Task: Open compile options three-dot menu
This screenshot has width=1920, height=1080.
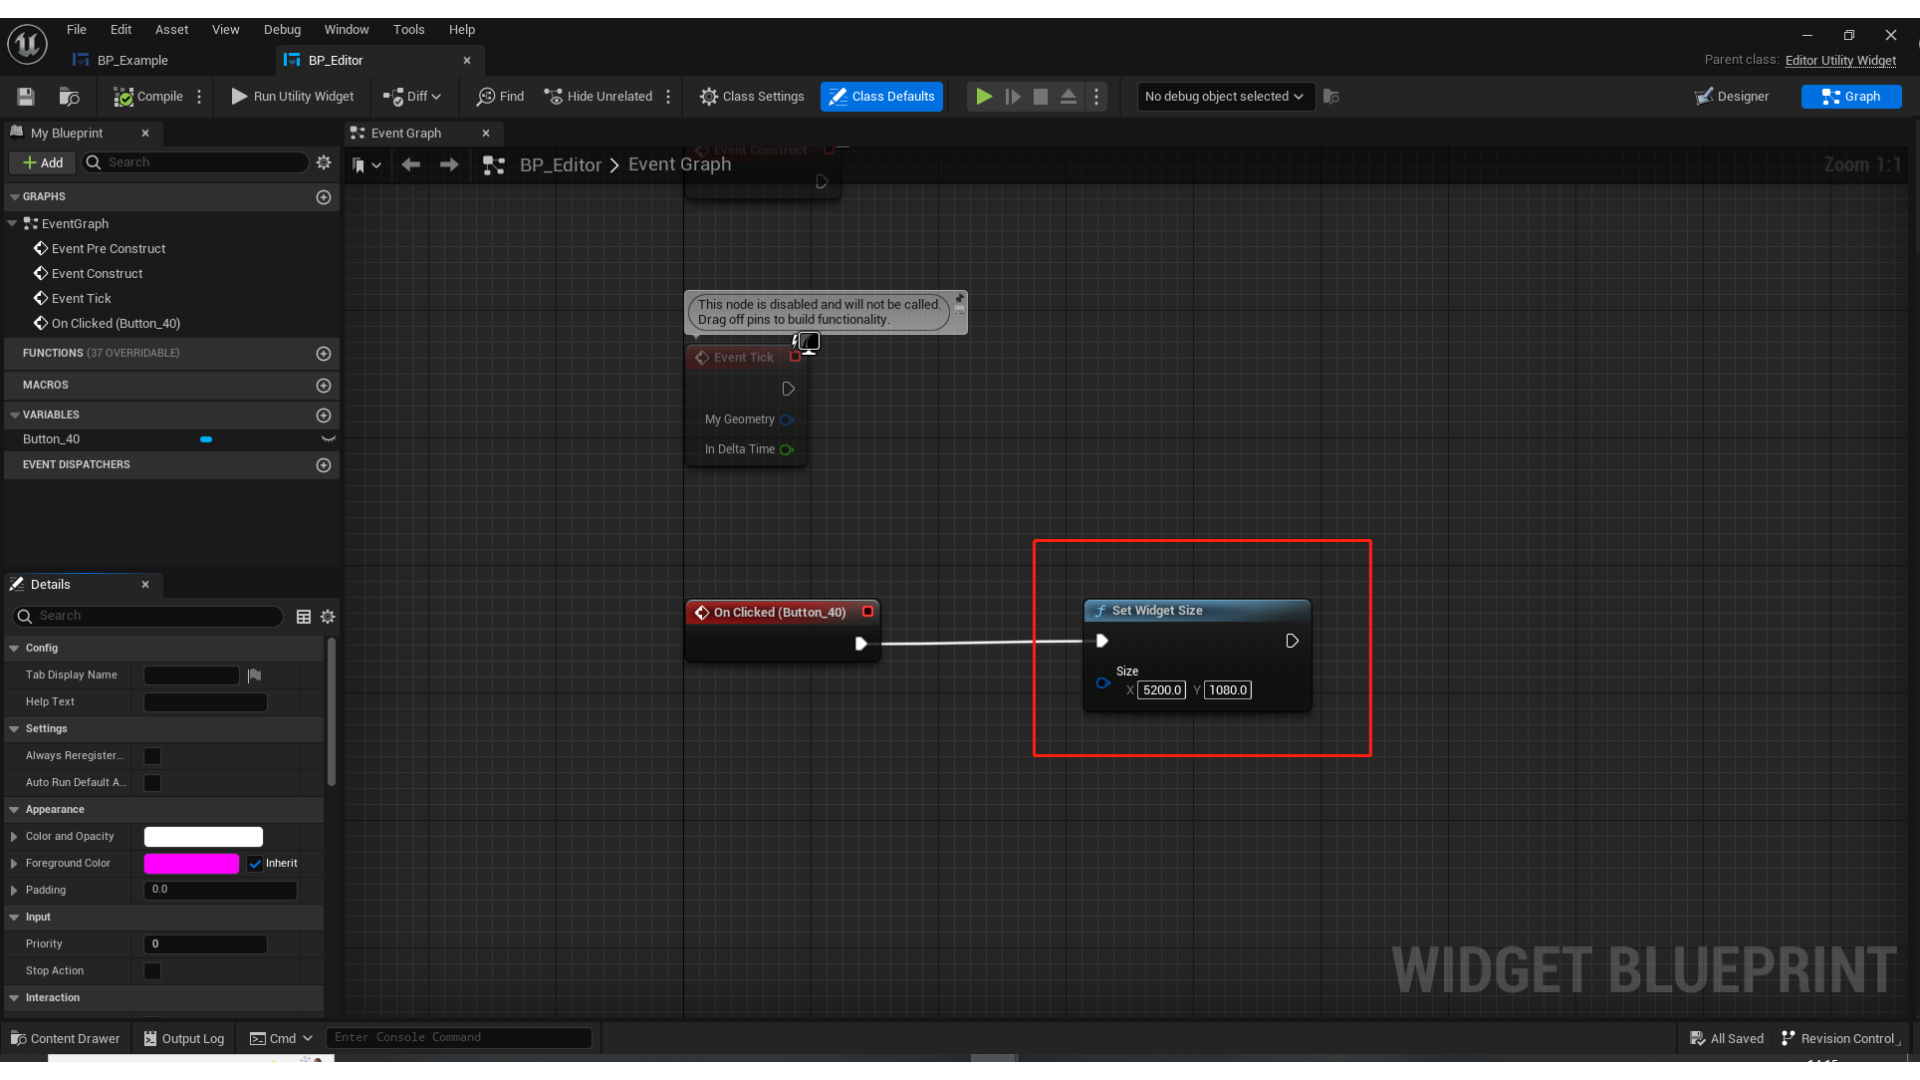Action: [199, 96]
